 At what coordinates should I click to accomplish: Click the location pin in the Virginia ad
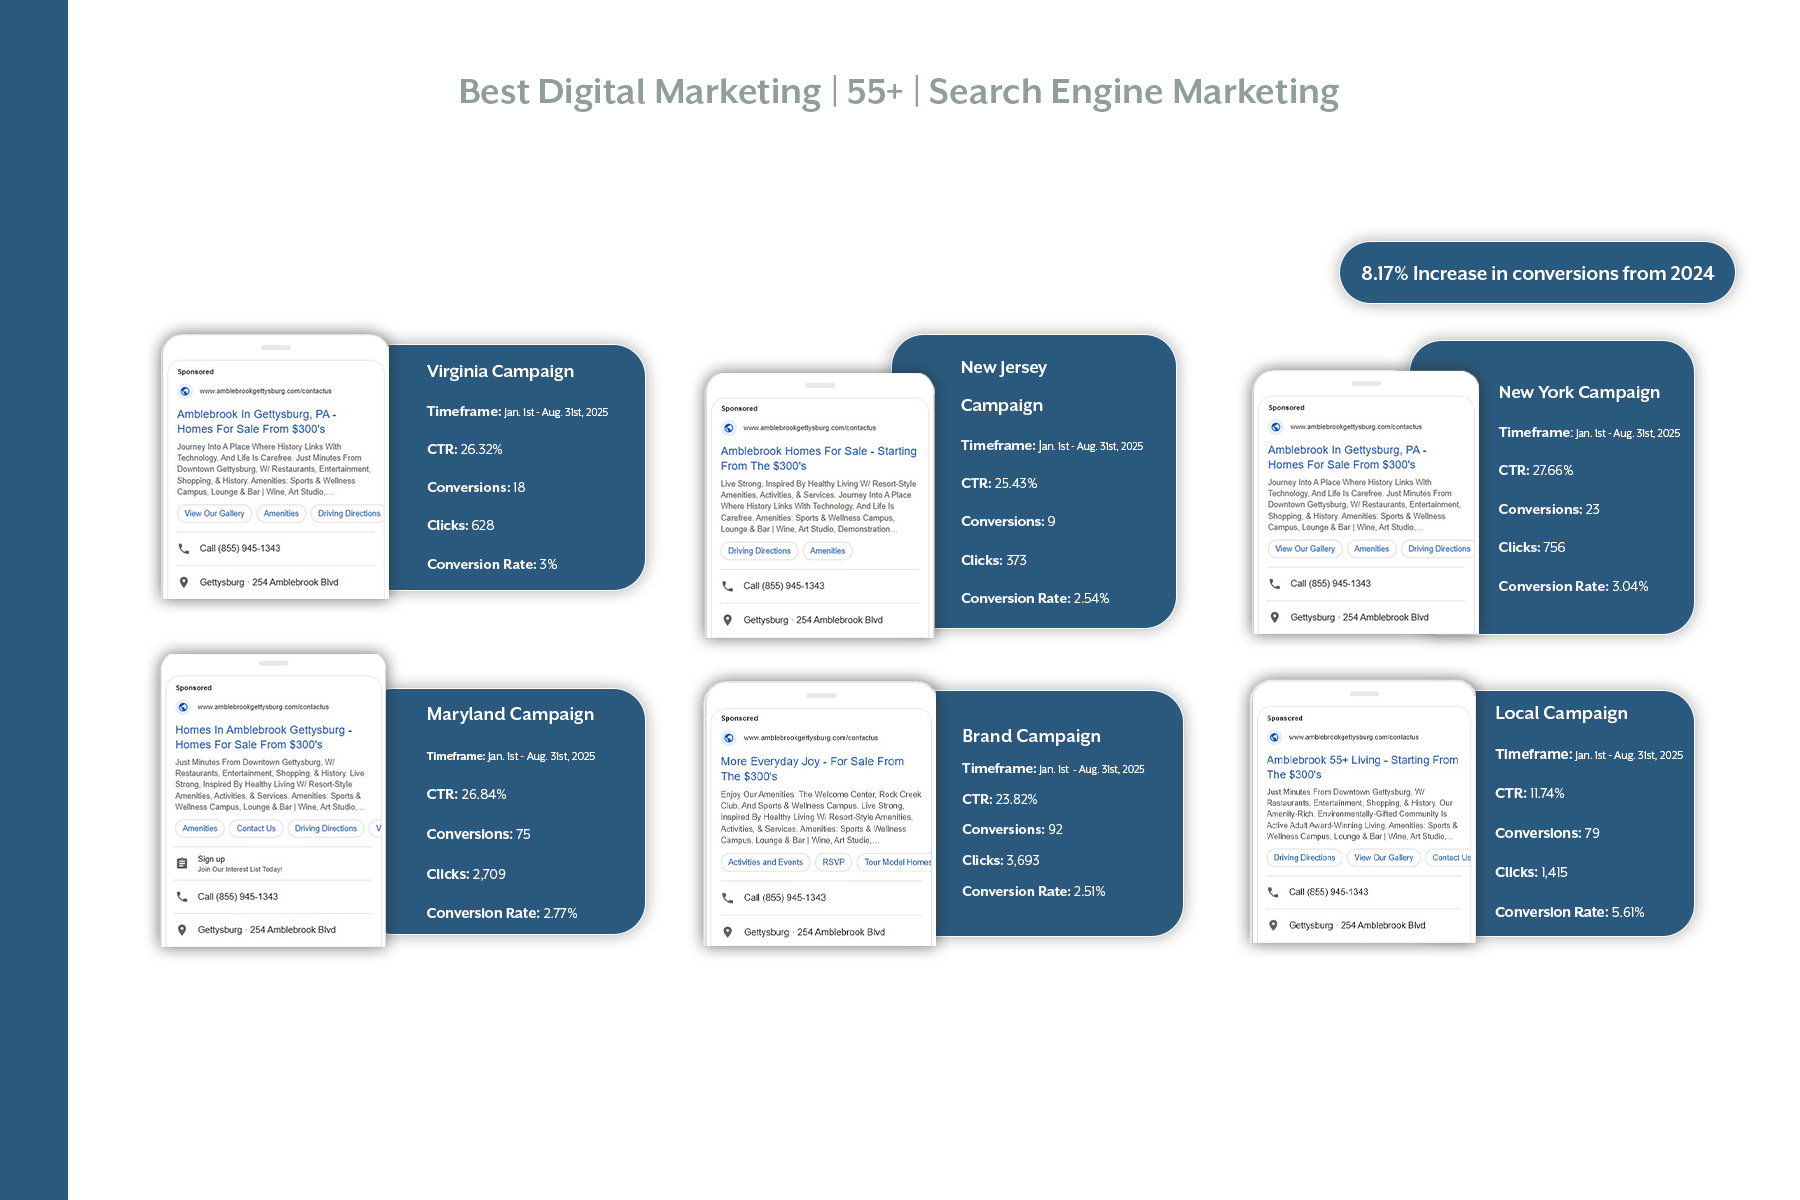184,582
